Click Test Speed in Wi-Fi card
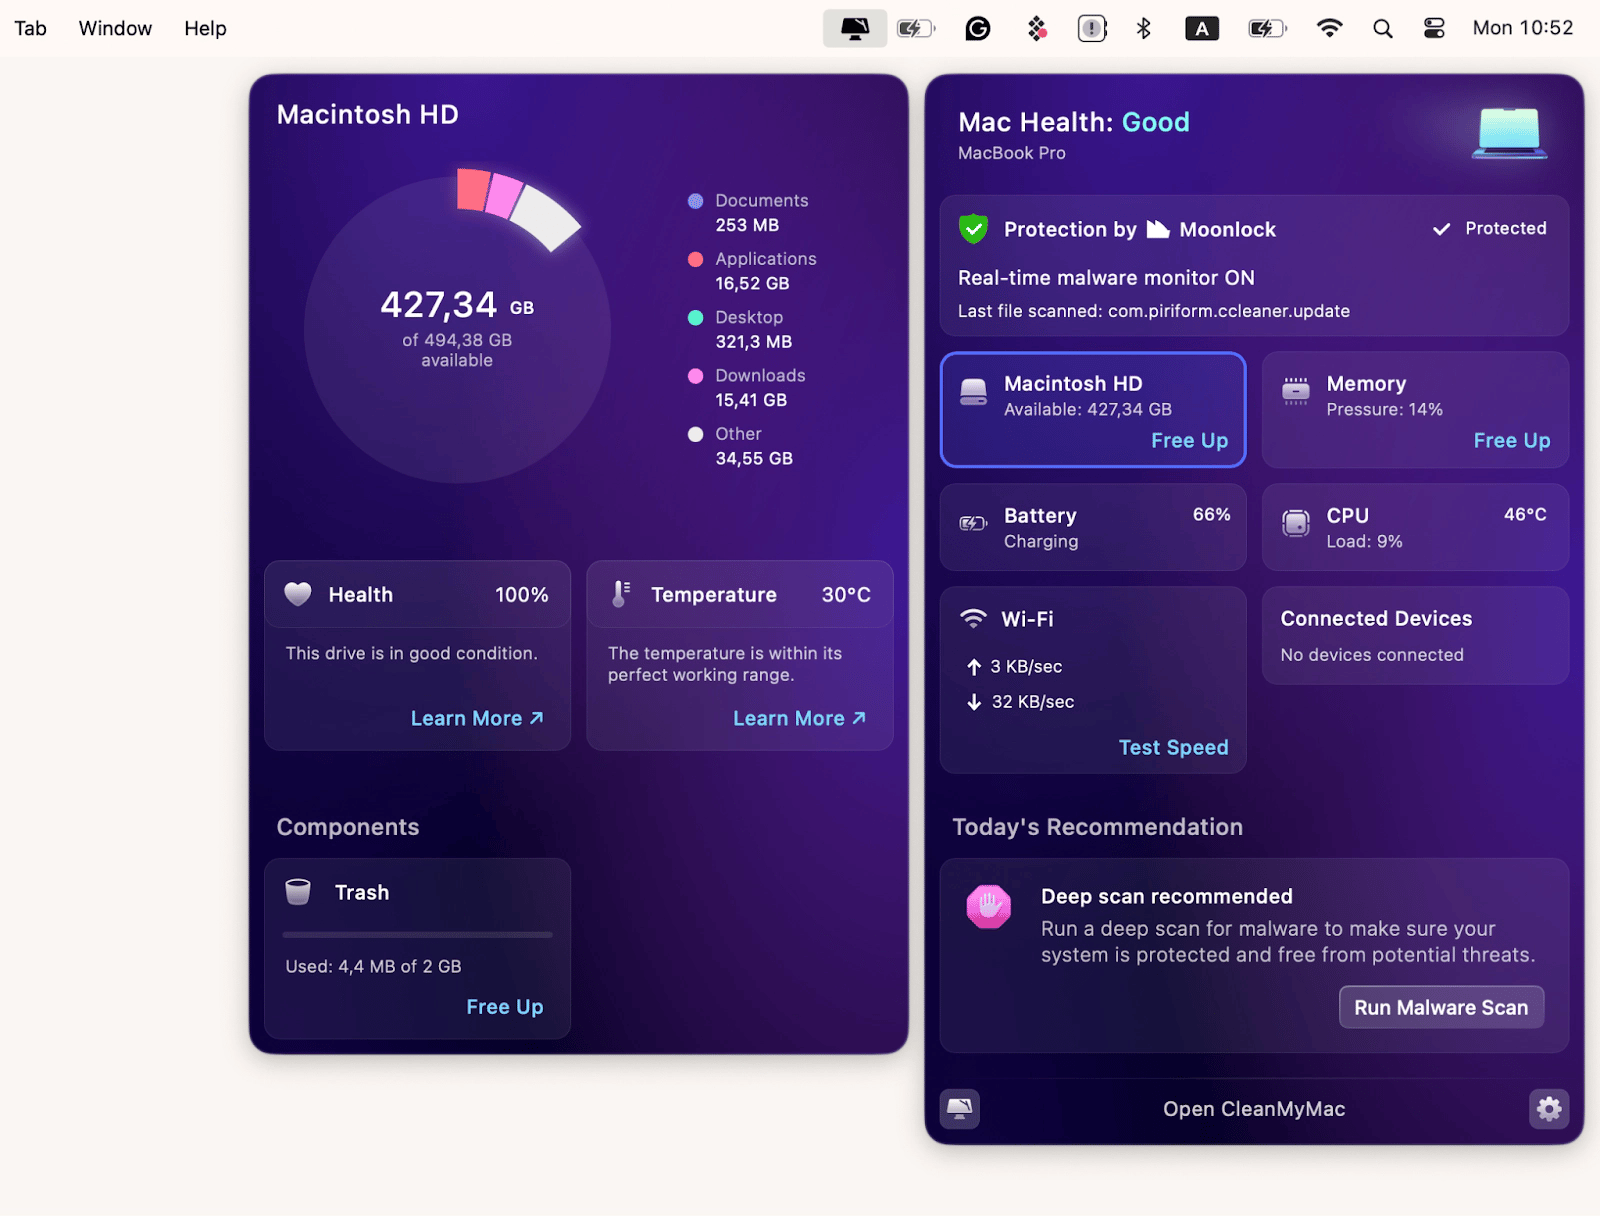Screen dimensions: 1600x1216 click(x=1173, y=747)
